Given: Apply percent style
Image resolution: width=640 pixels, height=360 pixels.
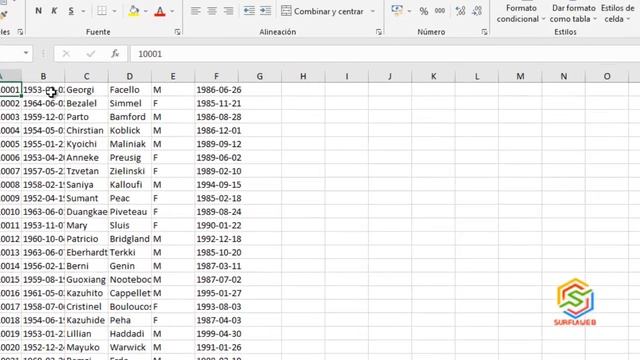Looking at the screenshot, I should (x=424, y=11).
